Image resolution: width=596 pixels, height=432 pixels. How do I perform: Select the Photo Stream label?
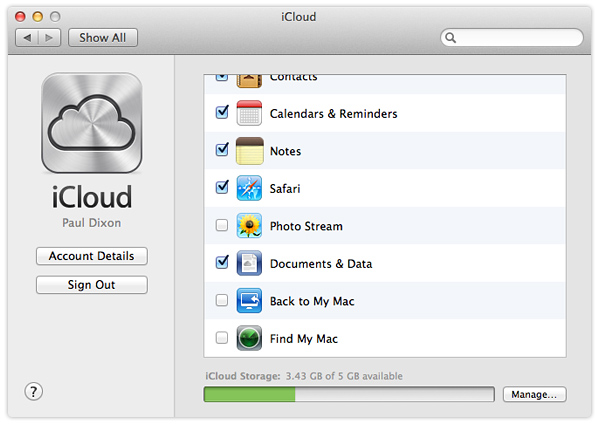(x=306, y=226)
